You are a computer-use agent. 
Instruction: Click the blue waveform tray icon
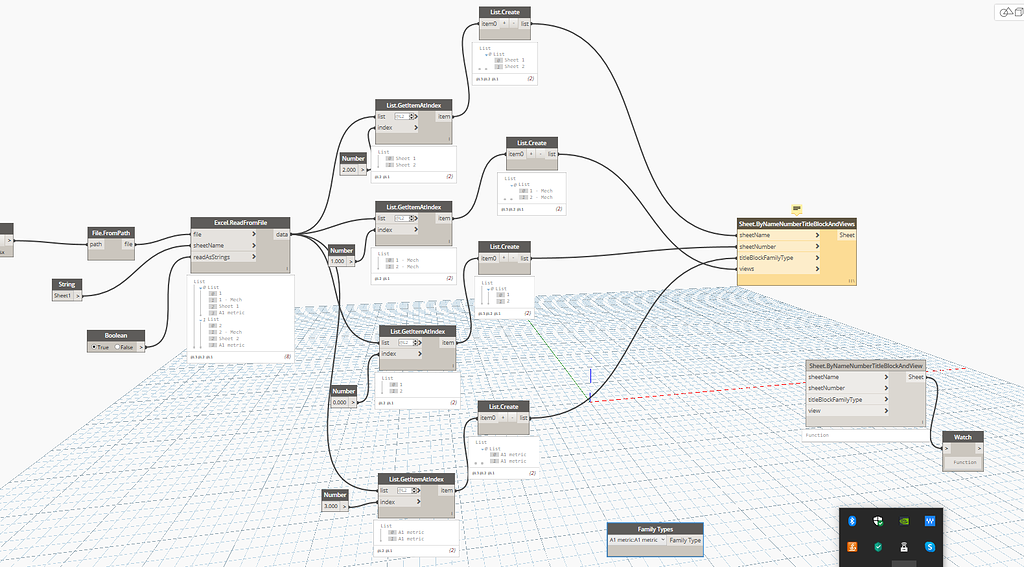(930, 521)
